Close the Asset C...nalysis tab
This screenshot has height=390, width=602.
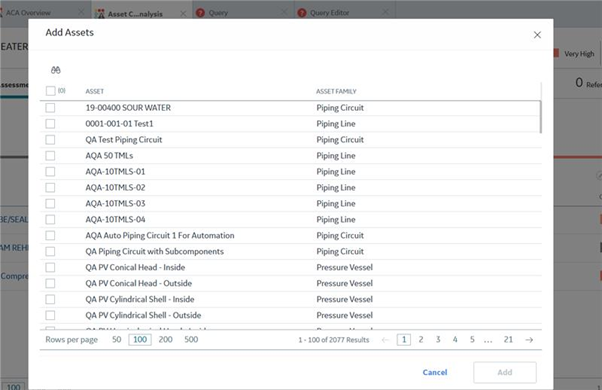click(183, 14)
